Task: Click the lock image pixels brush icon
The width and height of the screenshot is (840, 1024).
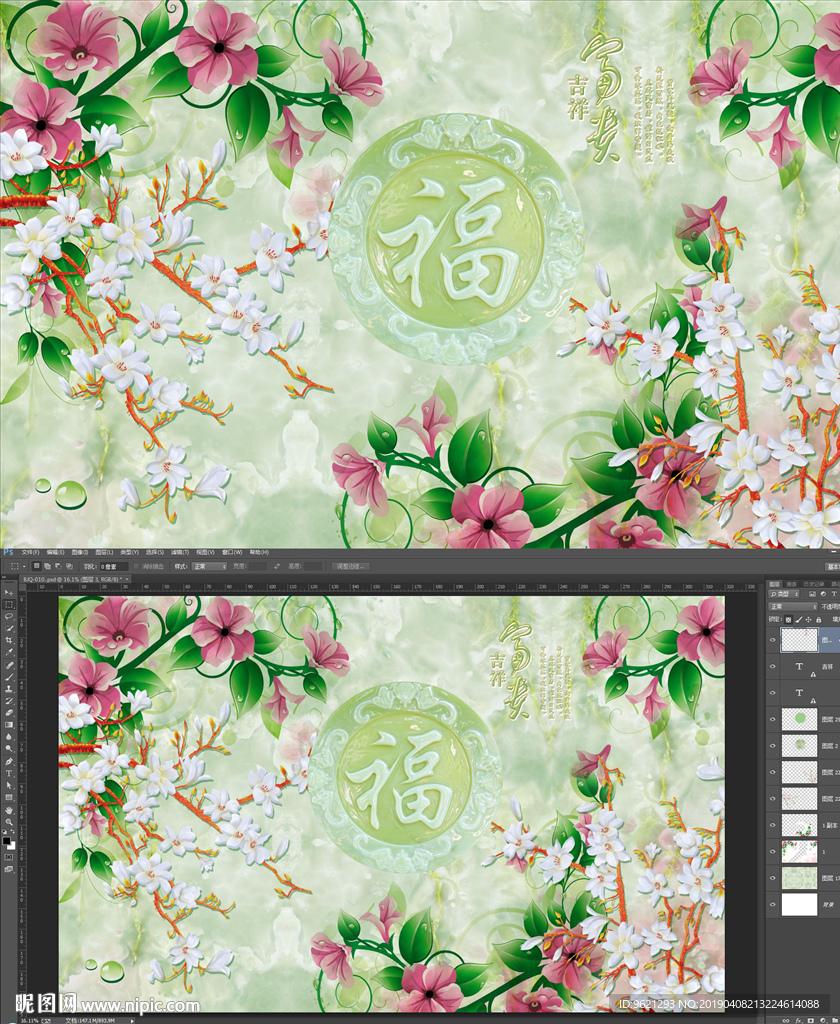Action: click(799, 619)
